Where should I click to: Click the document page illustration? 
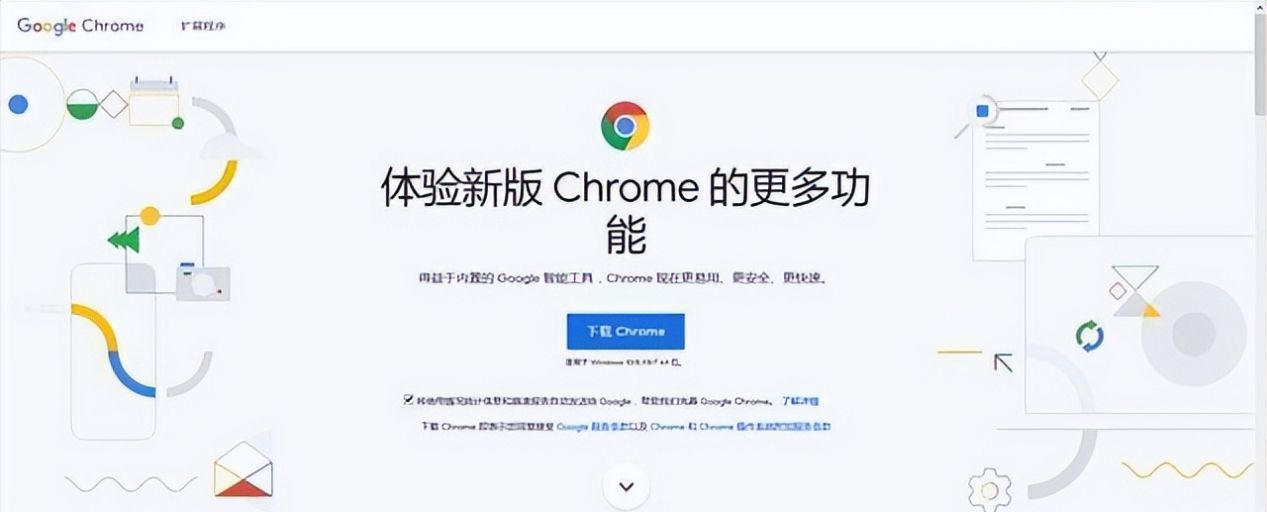[x=1036, y=181]
